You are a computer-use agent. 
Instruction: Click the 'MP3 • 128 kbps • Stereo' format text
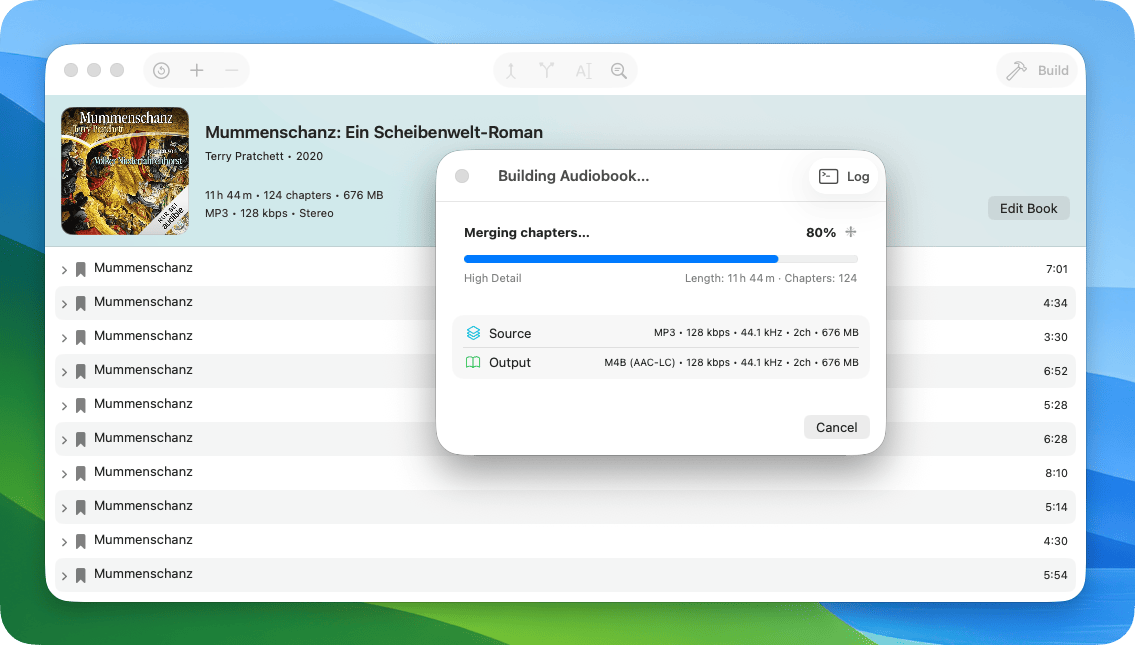(x=269, y=214)
